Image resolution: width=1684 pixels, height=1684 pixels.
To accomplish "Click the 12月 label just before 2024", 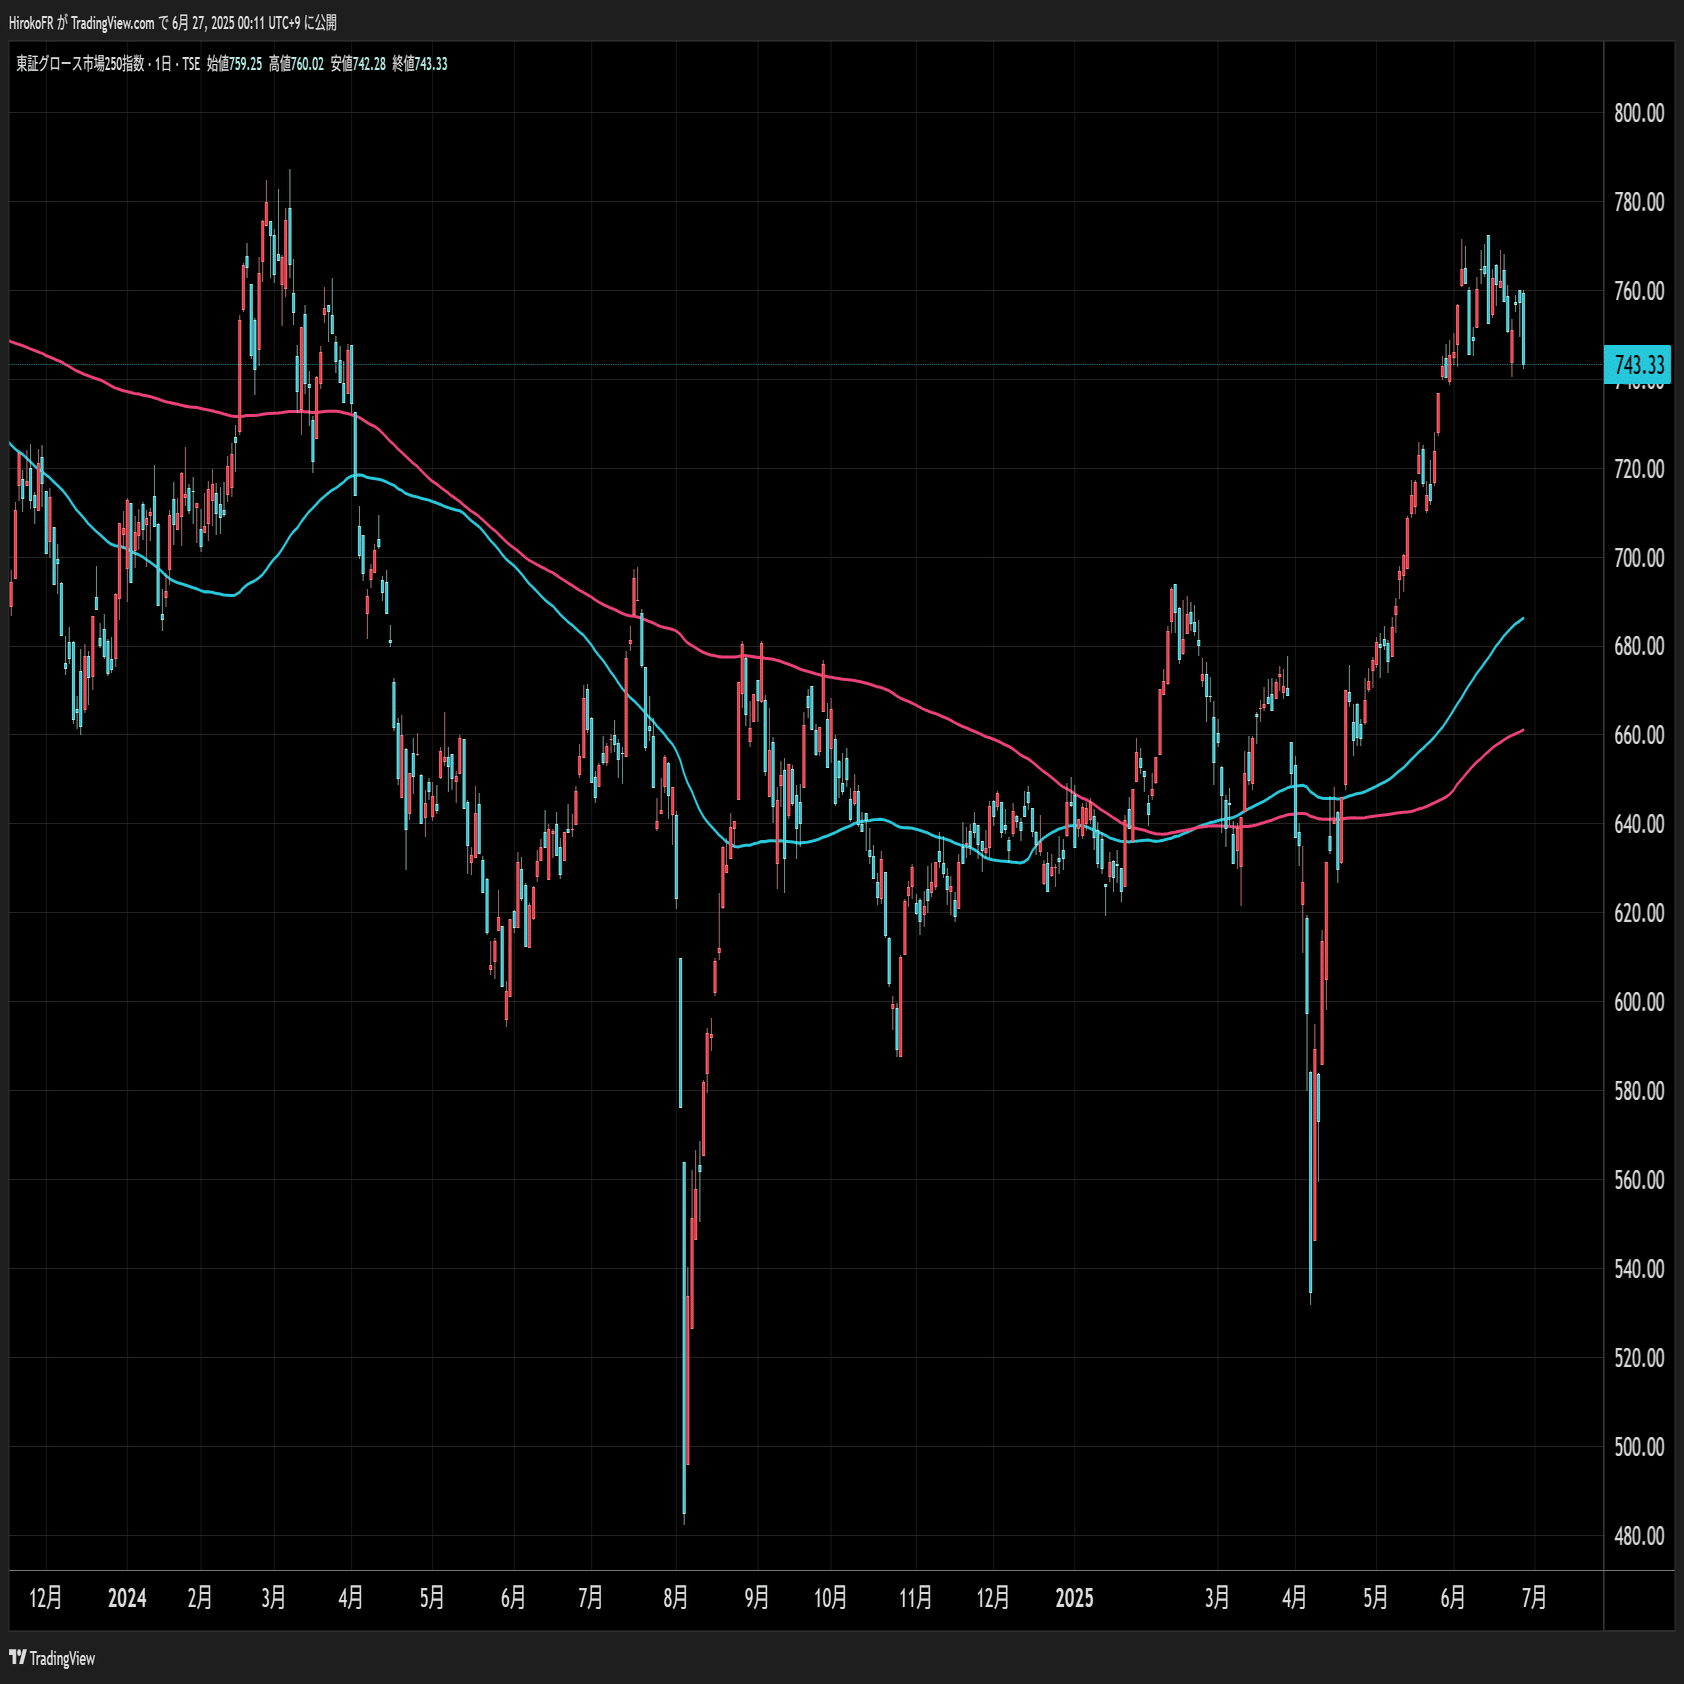I will (x=46, y=1598).
